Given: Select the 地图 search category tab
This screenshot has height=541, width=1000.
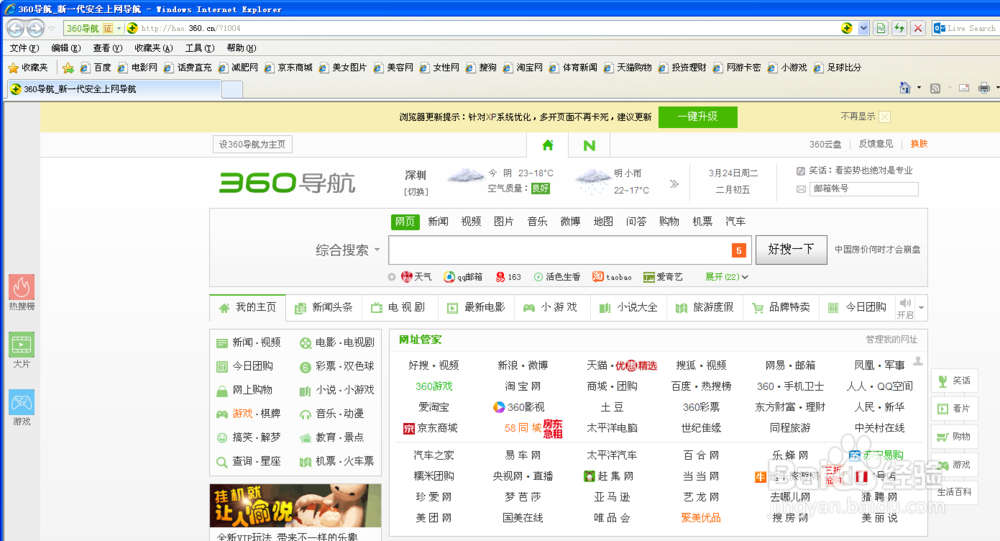Looking at the screenshot, I should [603, 221].
